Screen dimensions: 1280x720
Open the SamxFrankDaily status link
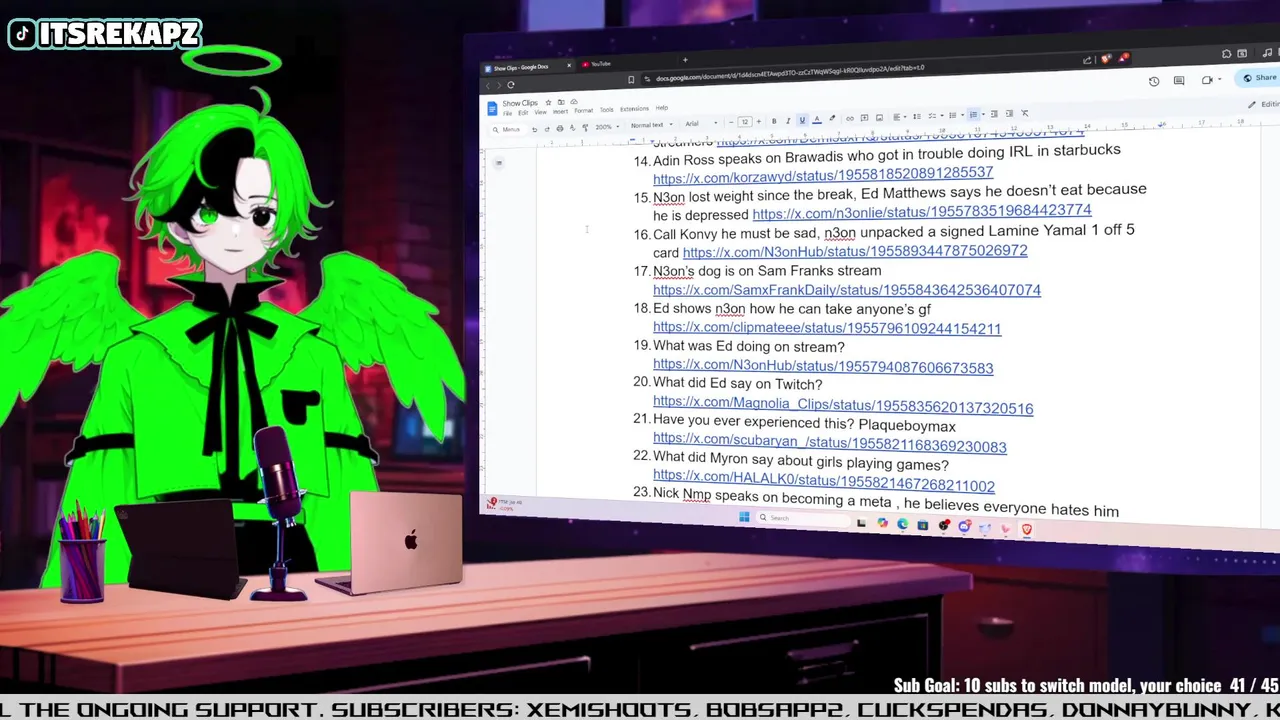(x=847, y=290)
